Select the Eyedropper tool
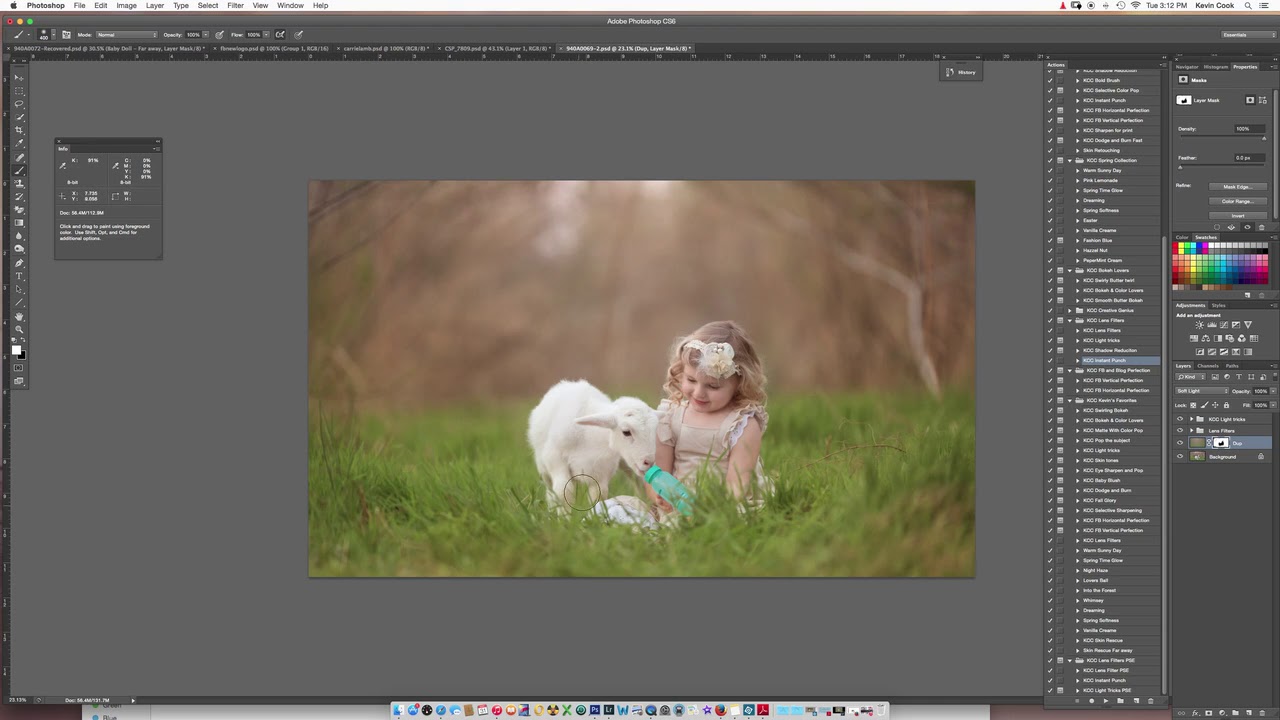 coord(18,144)
